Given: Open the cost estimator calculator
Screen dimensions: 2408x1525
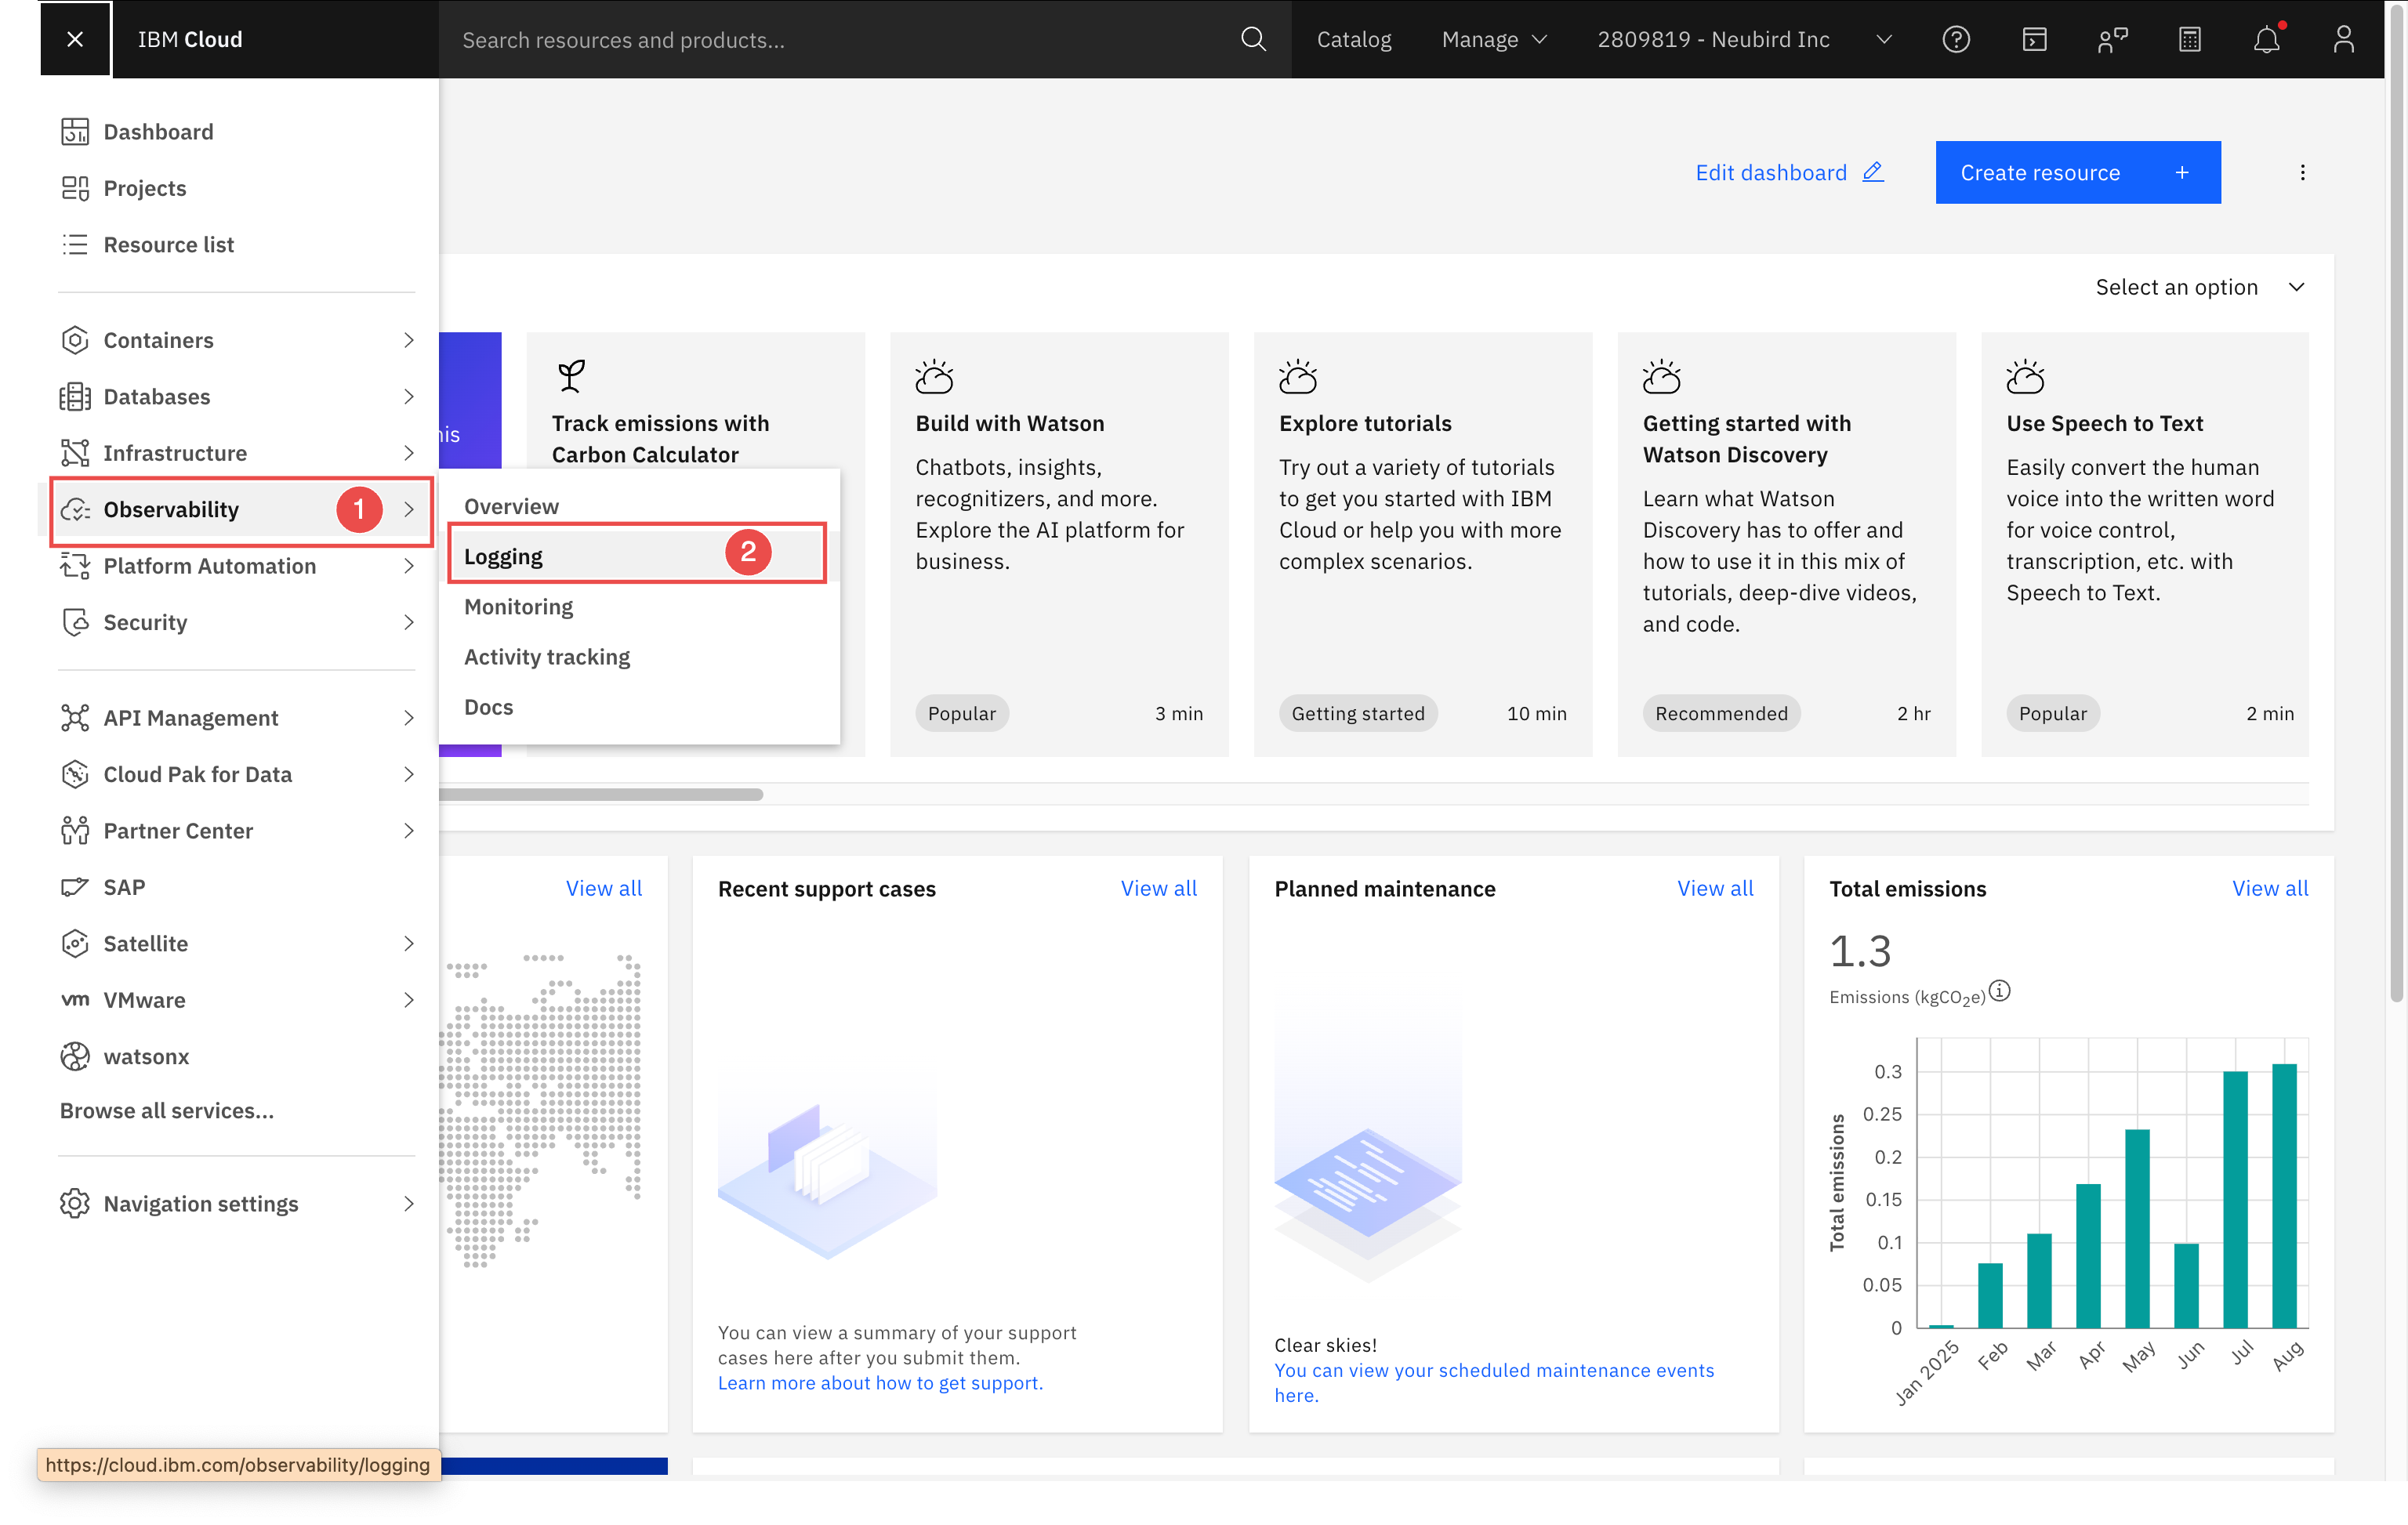Looking at the screenshot, I should (x=2190, y=39).
